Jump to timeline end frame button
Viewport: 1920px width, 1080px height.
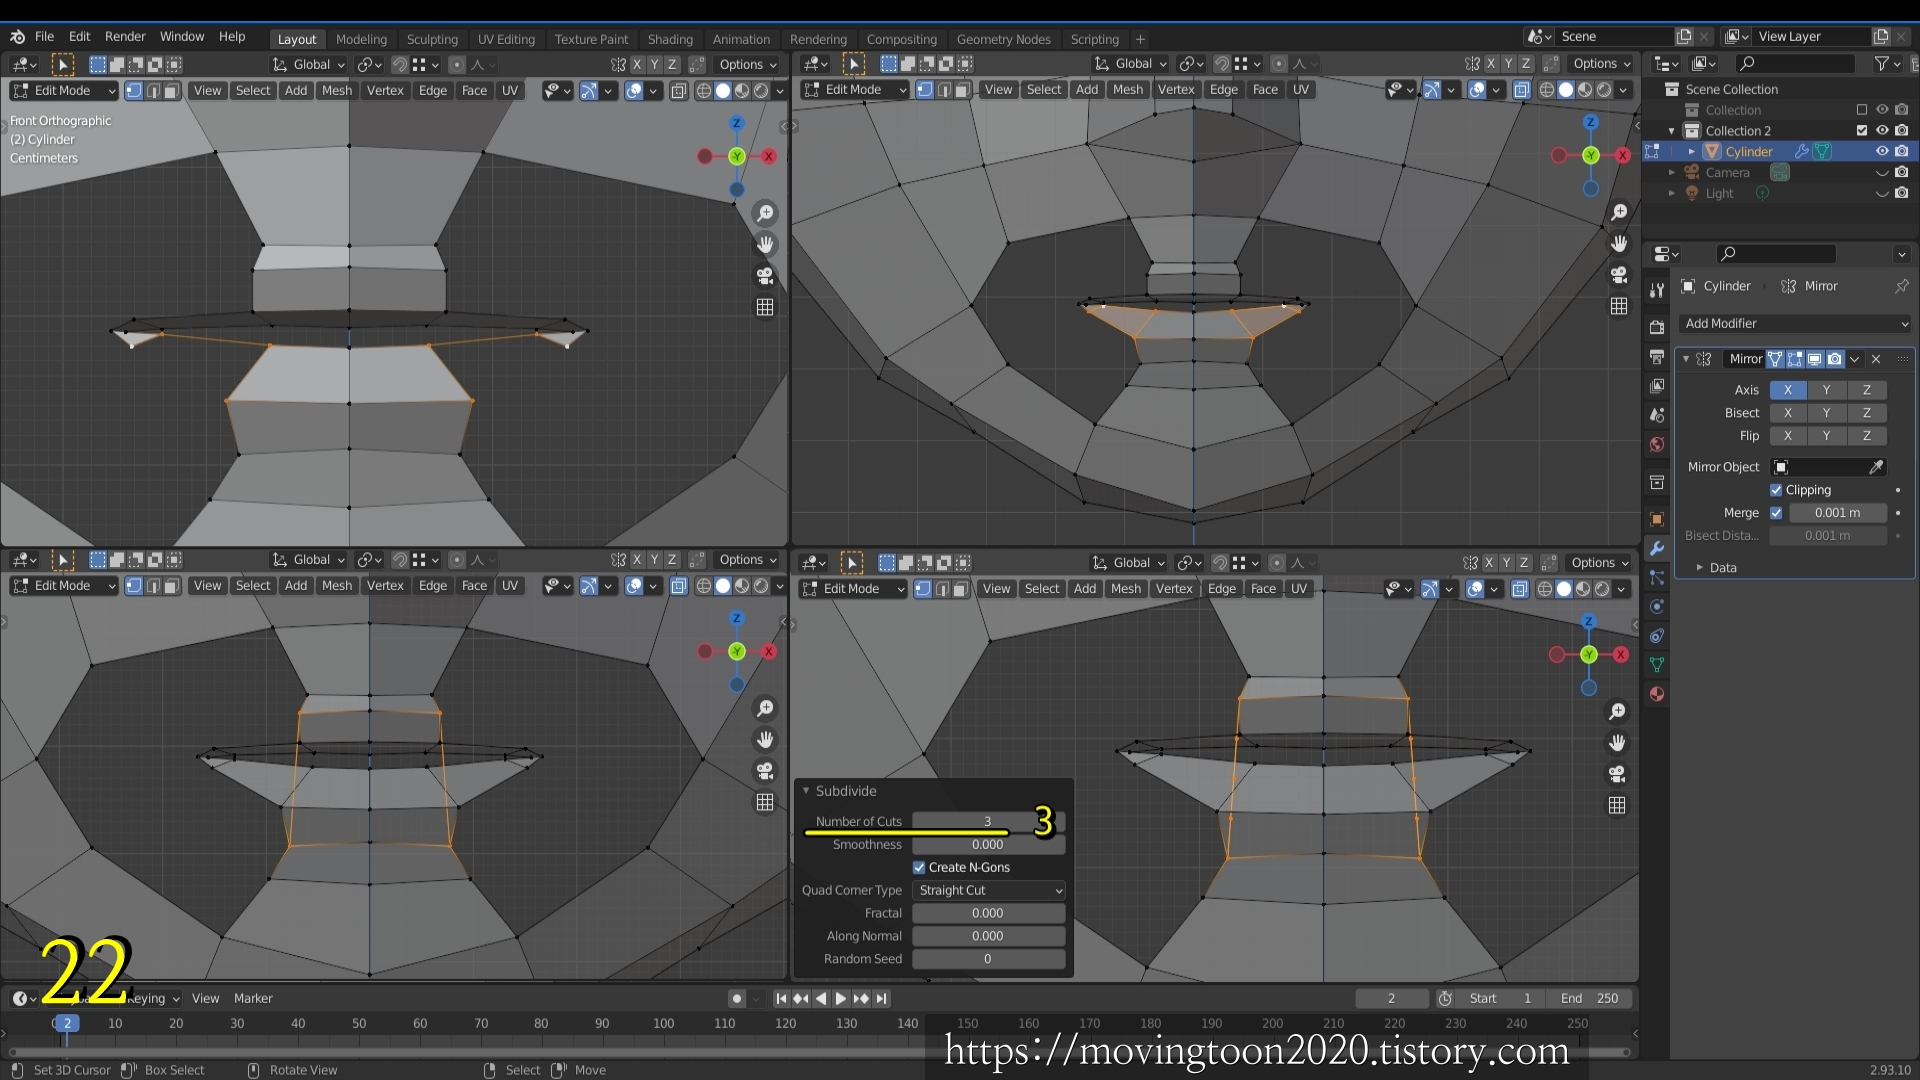(881, 998)
